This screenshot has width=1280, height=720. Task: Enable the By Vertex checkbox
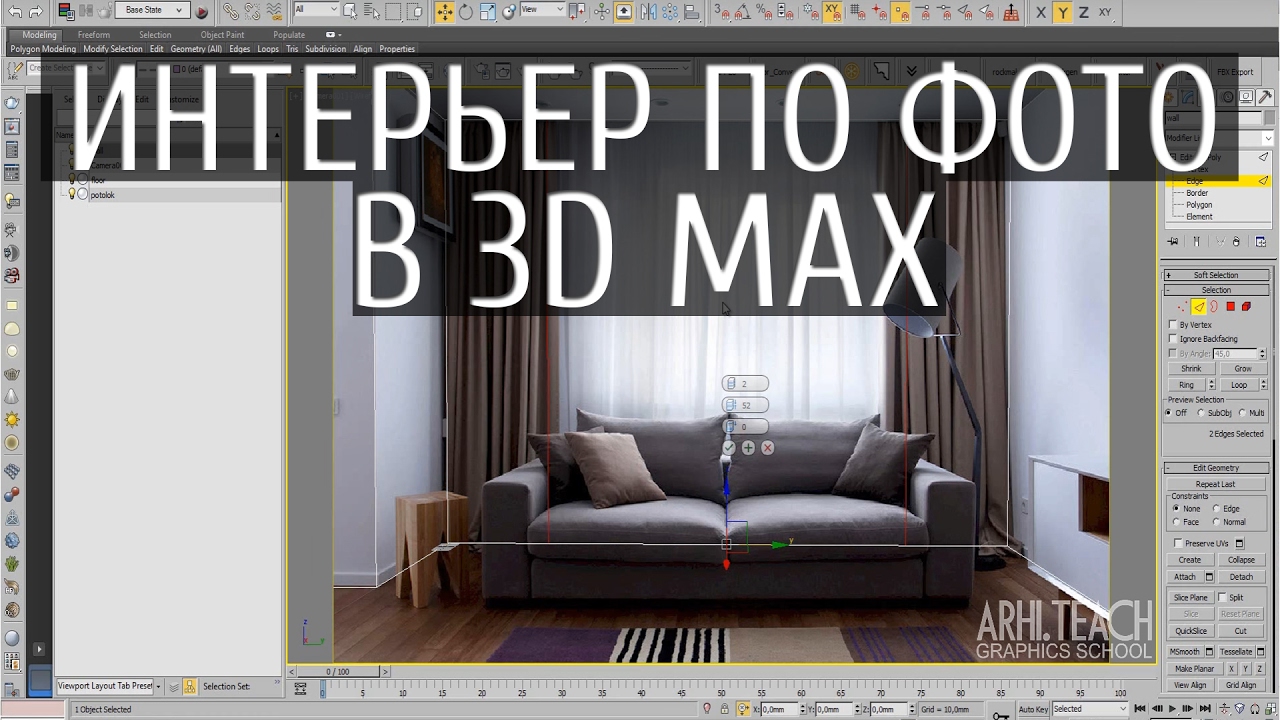pyautogui.click(x=1173, y=325)
